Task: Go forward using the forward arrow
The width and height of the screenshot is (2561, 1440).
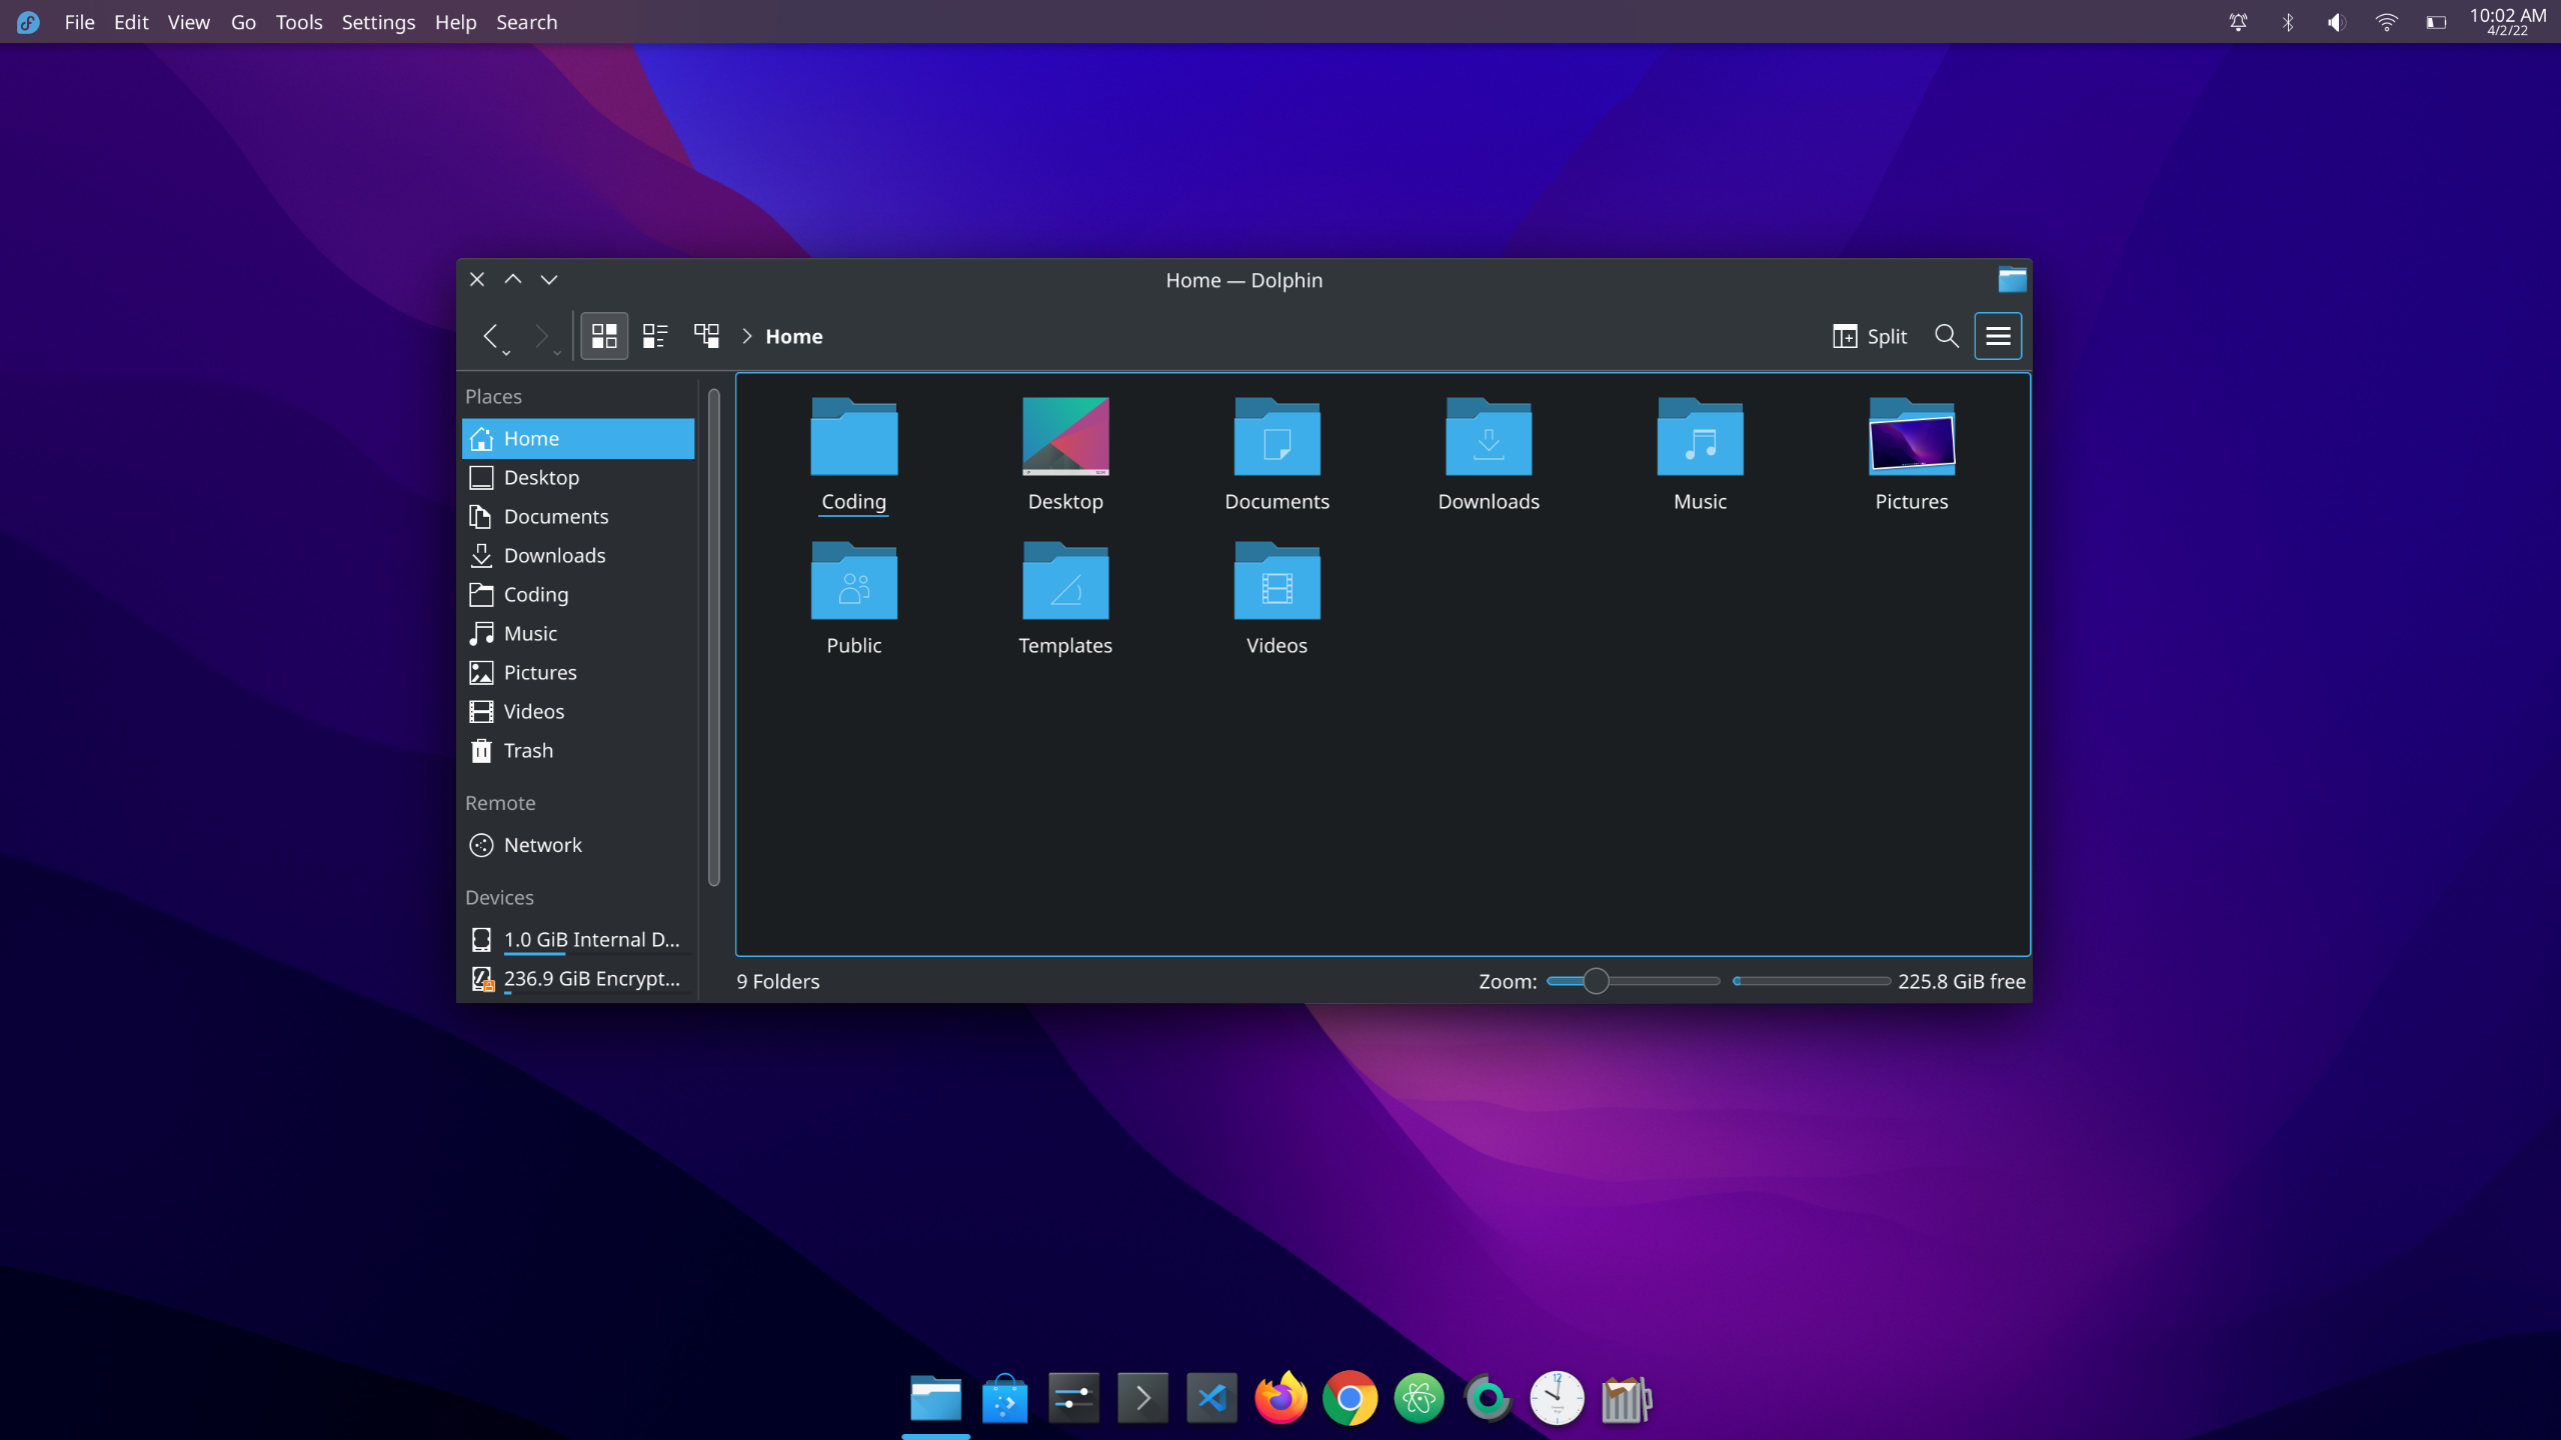Action: click(541, 336)
